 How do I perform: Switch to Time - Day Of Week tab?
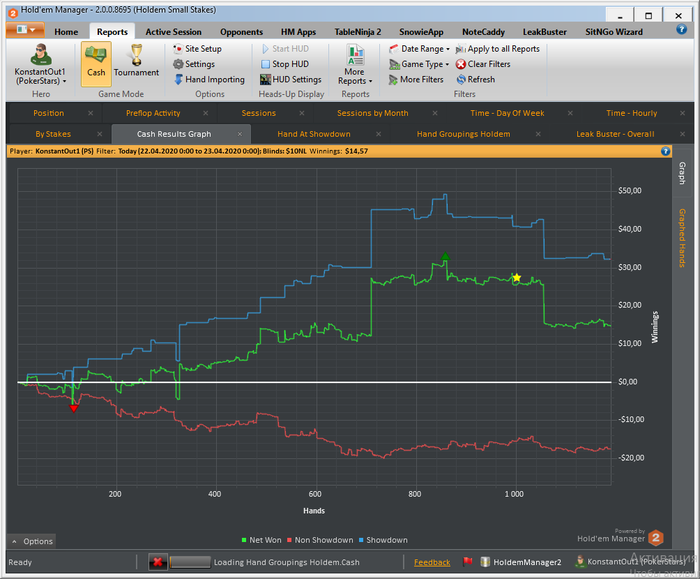click(x=507, y=113)
